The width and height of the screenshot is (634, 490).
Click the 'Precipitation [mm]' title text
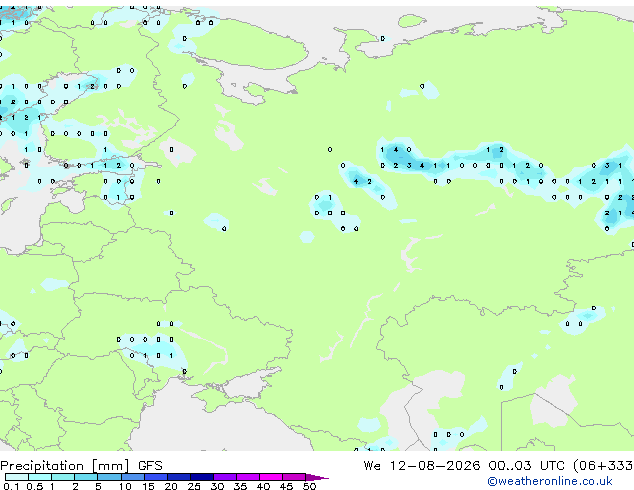pyautogui.click(x=65, y=466)
